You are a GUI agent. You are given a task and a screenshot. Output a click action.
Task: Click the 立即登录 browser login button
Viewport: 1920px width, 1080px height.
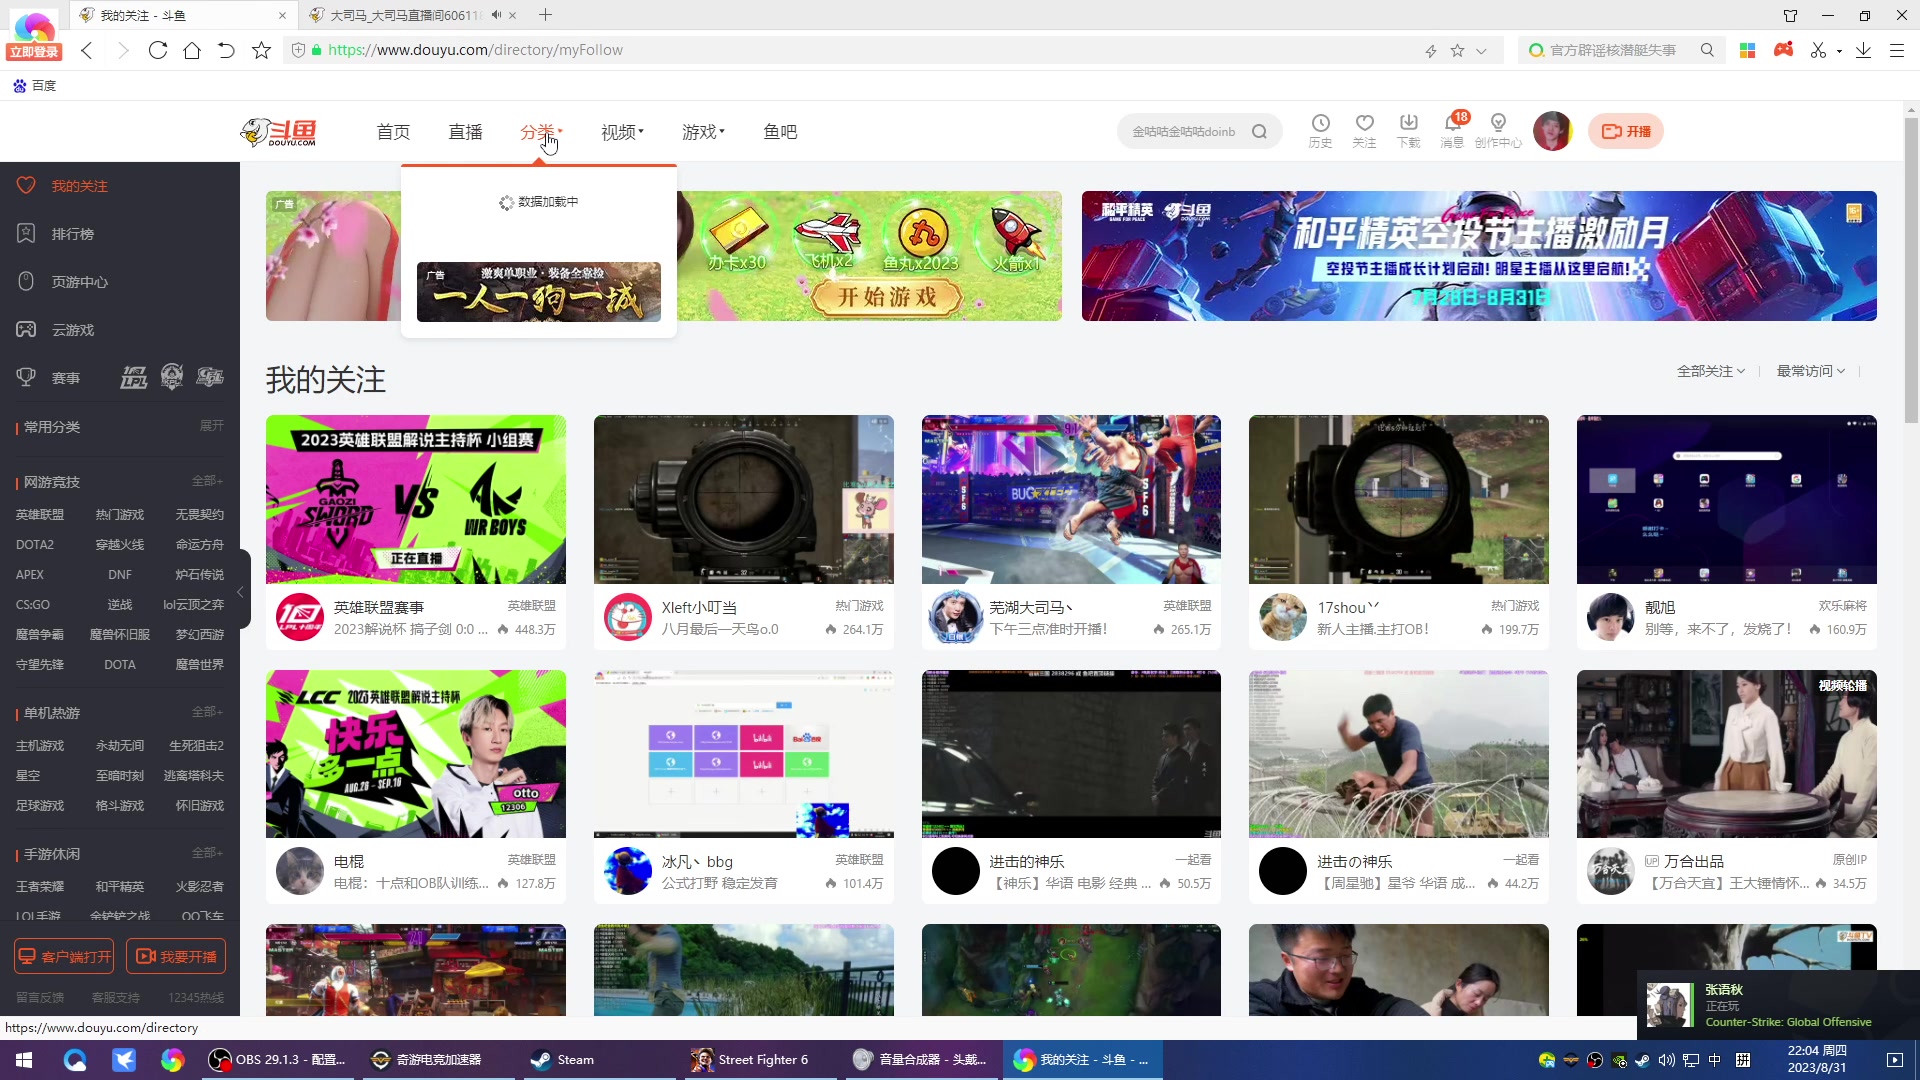tap(34, 52)
